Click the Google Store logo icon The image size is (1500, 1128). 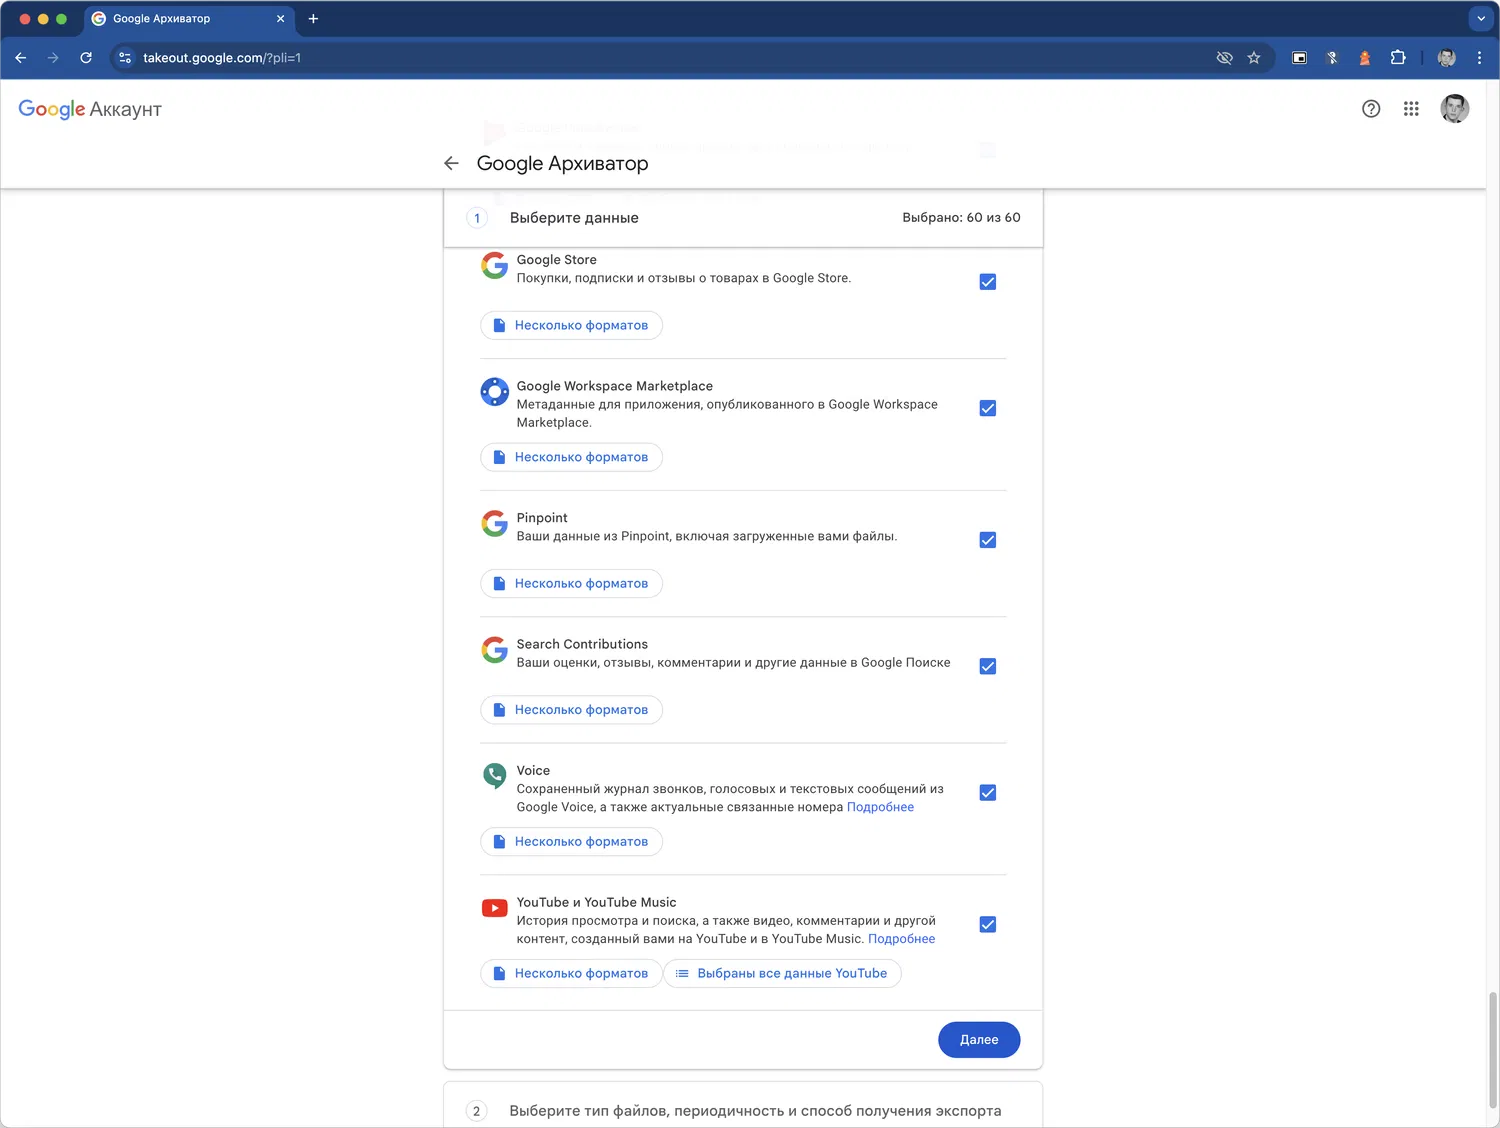point(495,265)
